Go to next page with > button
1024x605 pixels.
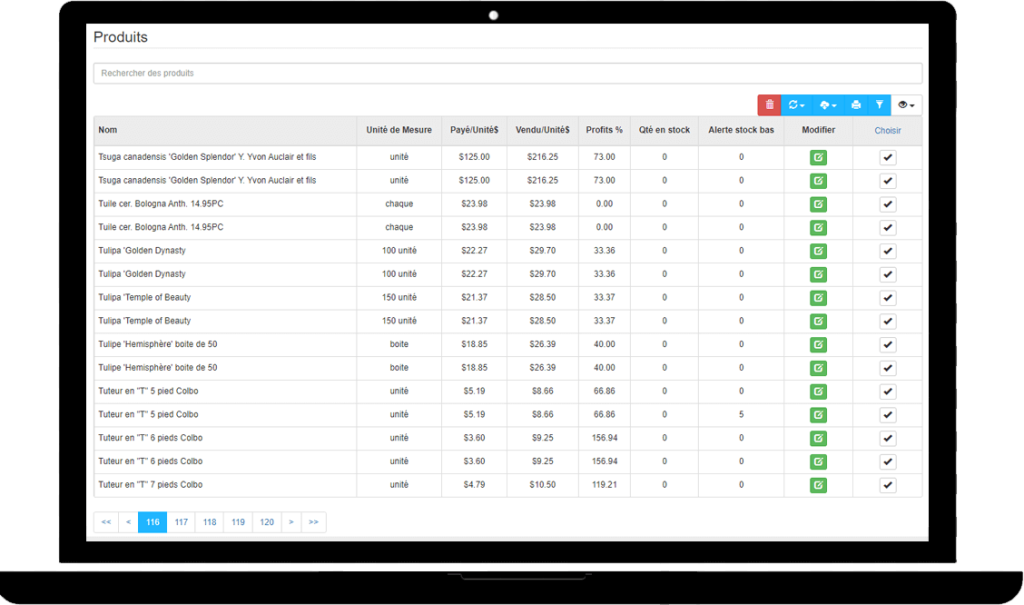coord(291,522)
